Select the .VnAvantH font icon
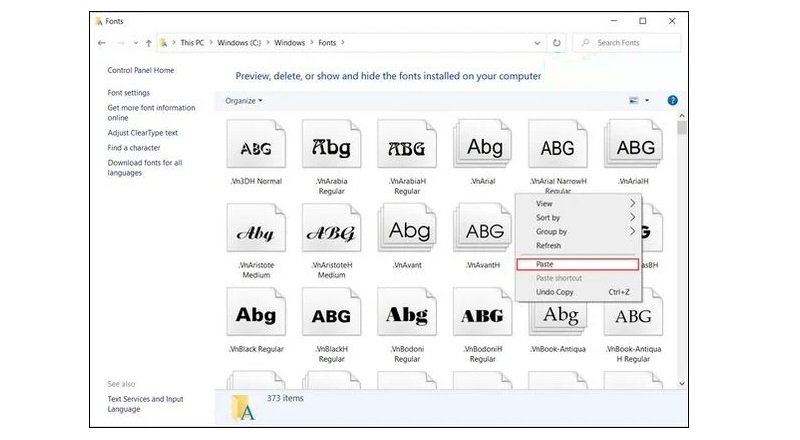Image resolution: width=800 pixels, height=440 pixels. point(482,228)
